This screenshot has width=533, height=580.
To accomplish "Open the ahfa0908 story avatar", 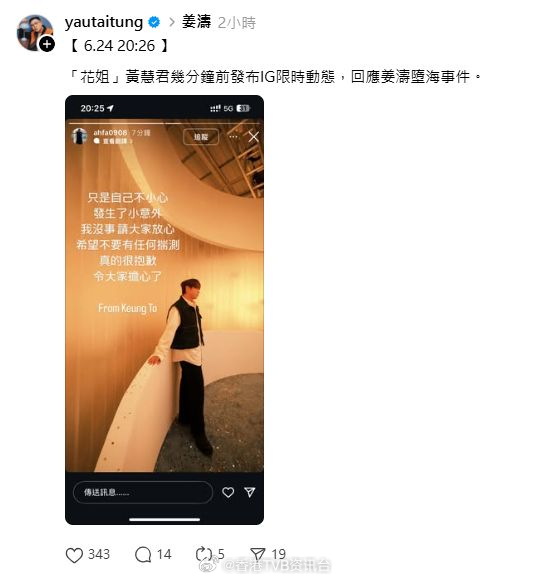I will click(x=79, y=136).
